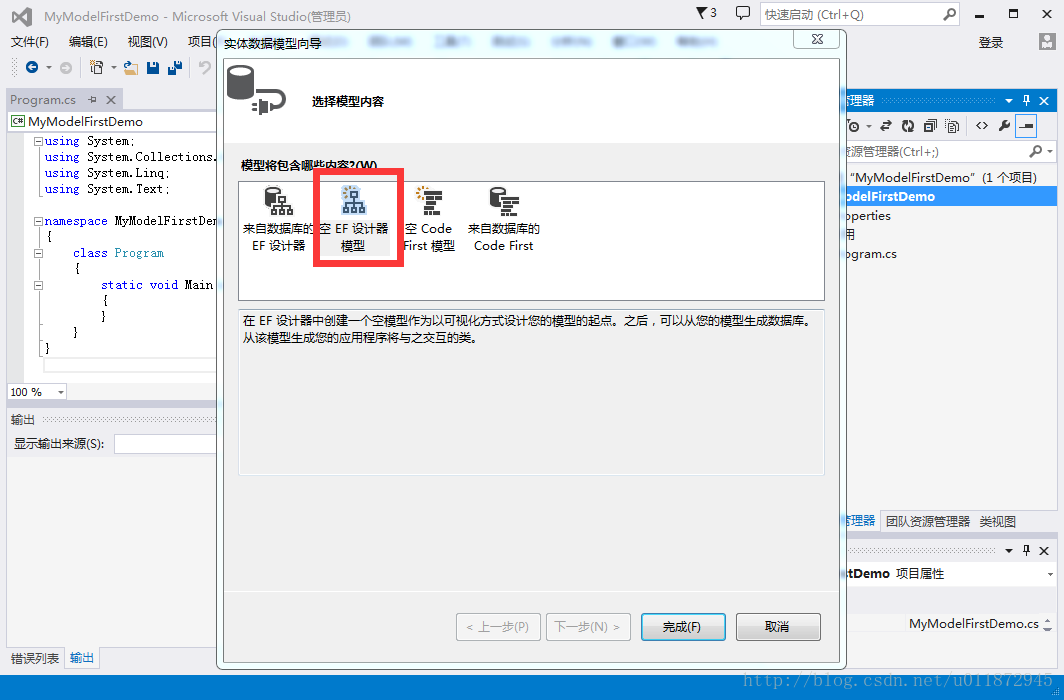Screen dimensions: 1064x700
Task: Open the notifications flag icon
Action: tap(702, 13)
